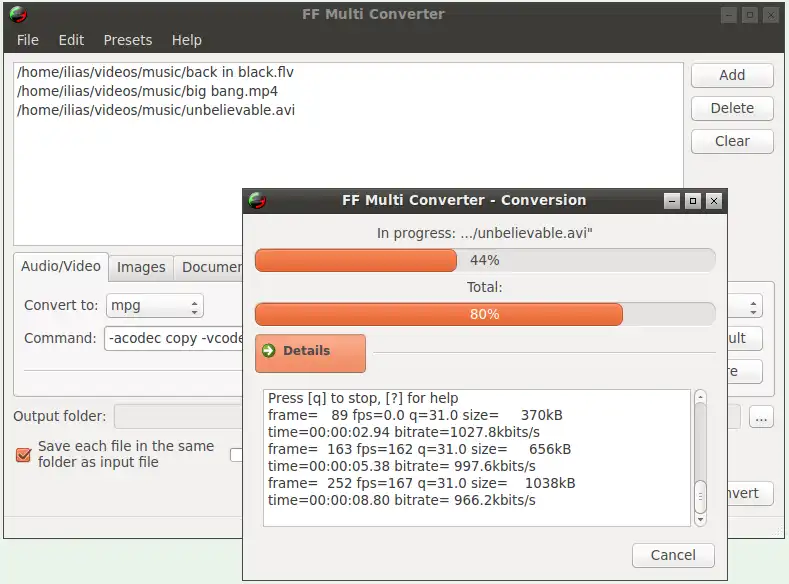The image size is (789, 584).
Task: Click the details log scrollbar handle
Action: [700, 496]
